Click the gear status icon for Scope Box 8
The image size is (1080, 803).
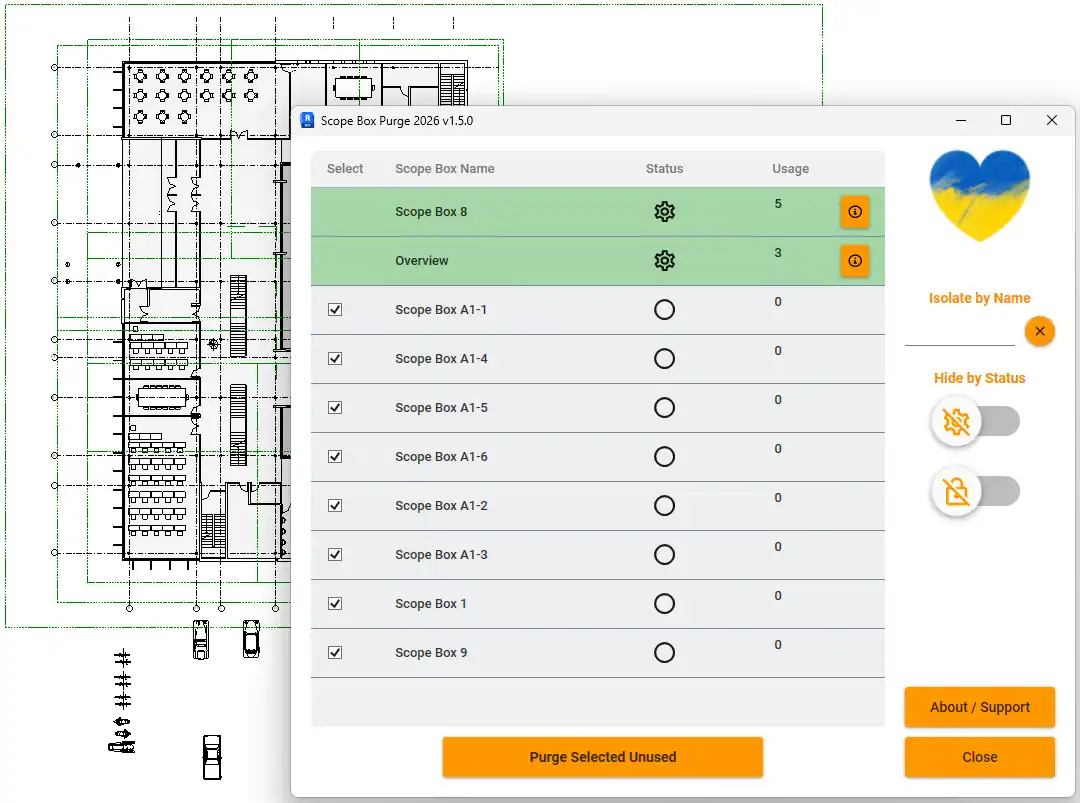click(664, 211)
